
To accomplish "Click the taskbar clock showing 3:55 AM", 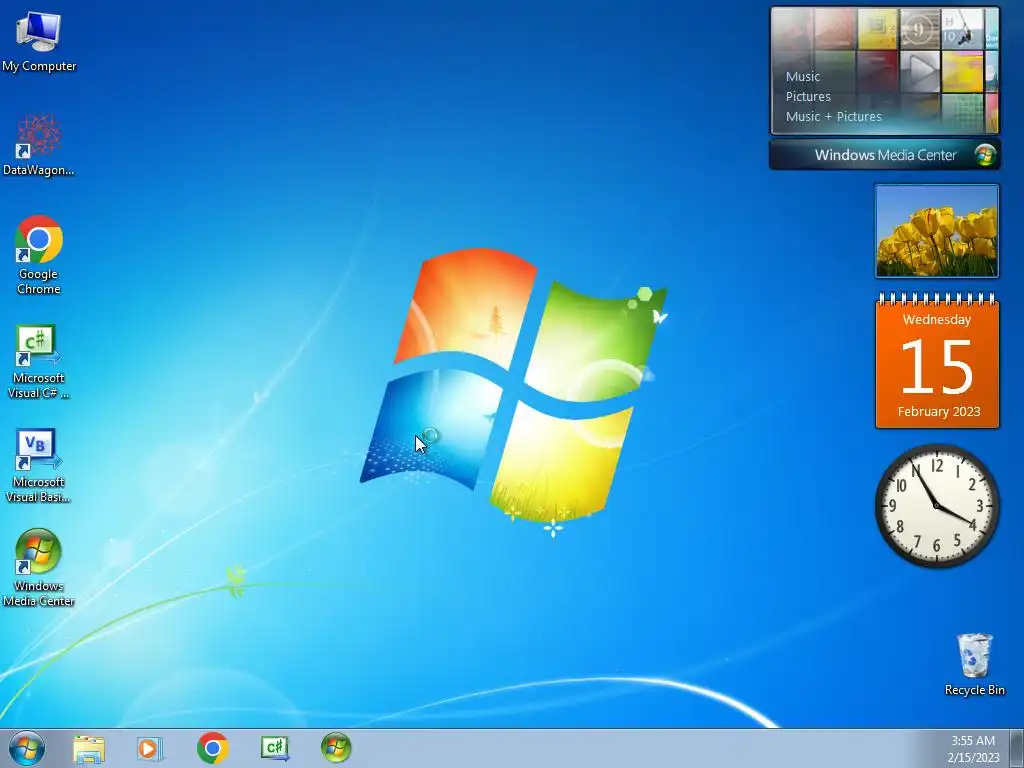I will click(x=973, y=749).
